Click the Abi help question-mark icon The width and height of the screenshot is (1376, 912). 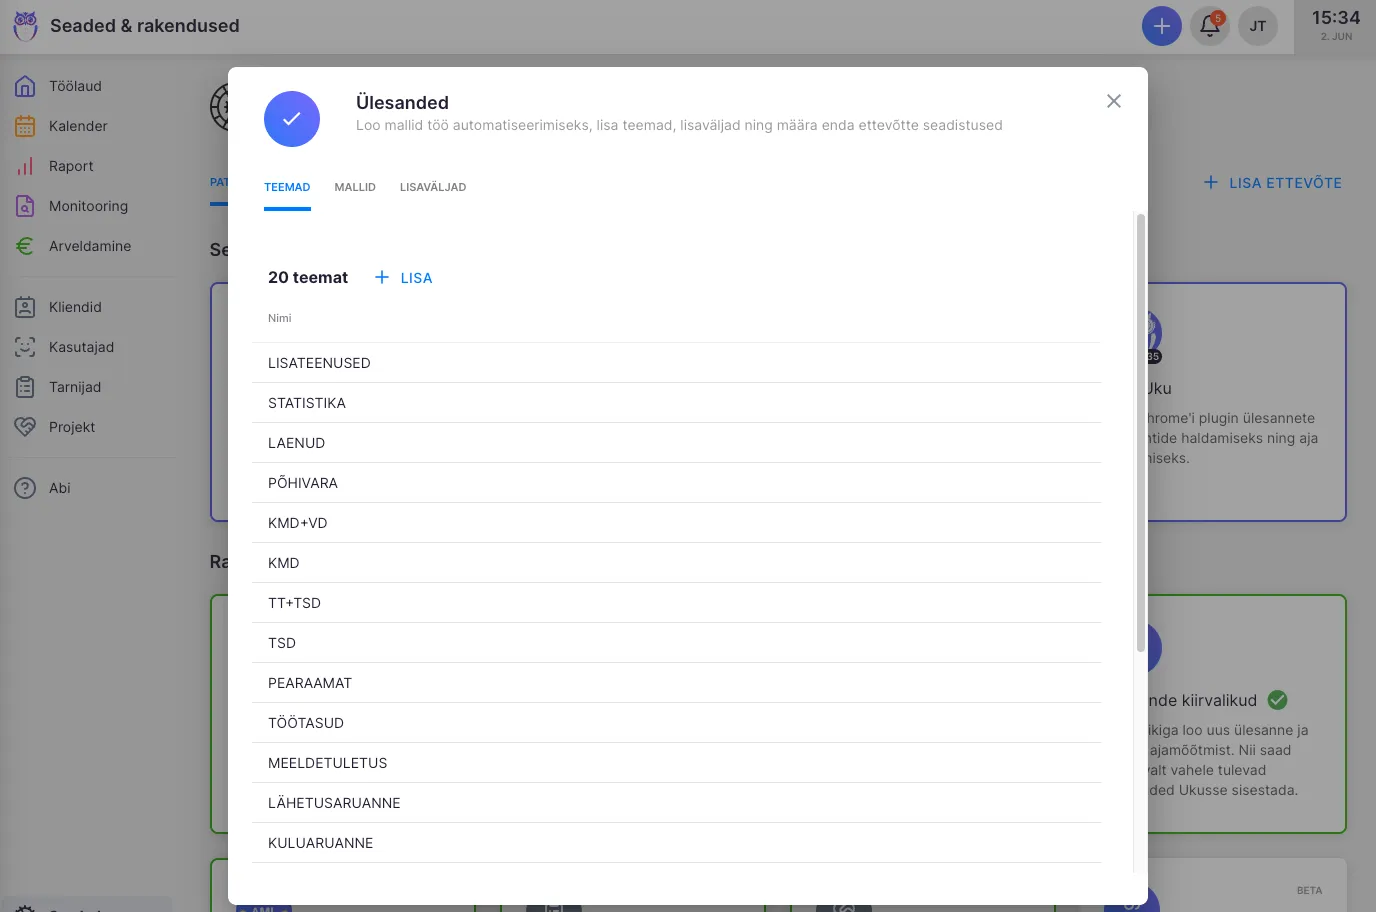point(25,488)
